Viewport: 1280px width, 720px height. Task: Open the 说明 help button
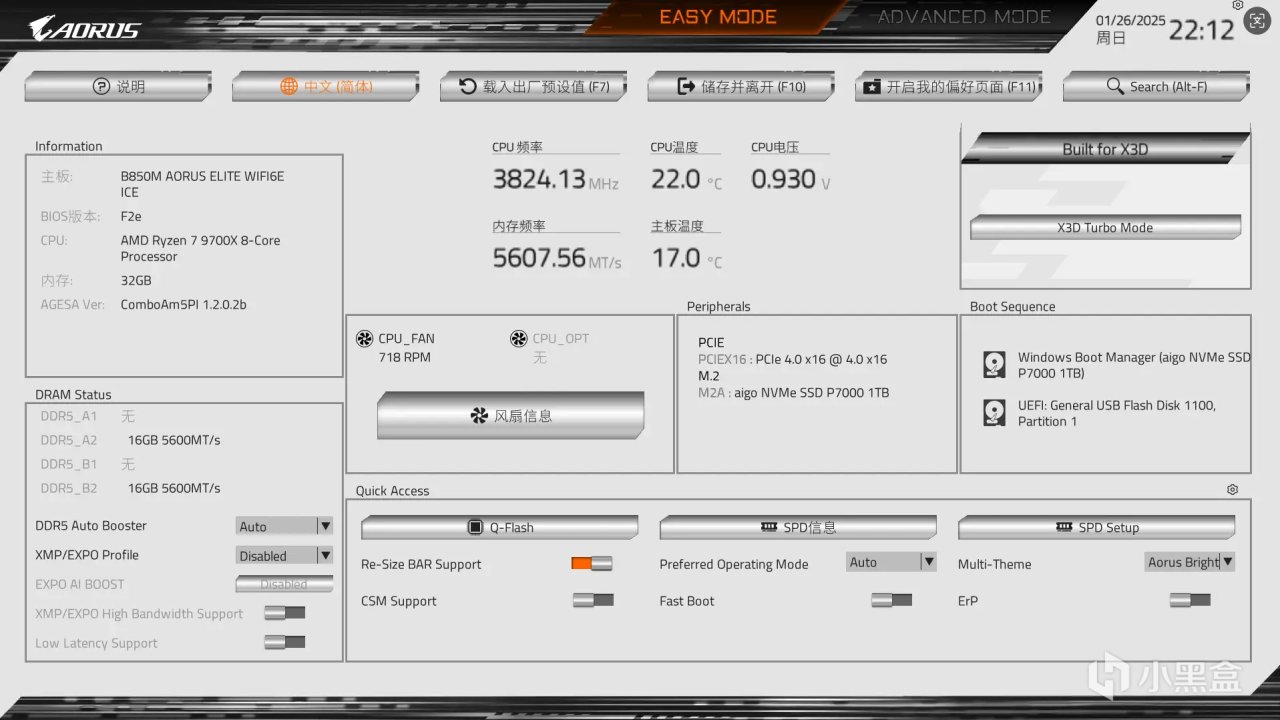[x=118, y=87]
